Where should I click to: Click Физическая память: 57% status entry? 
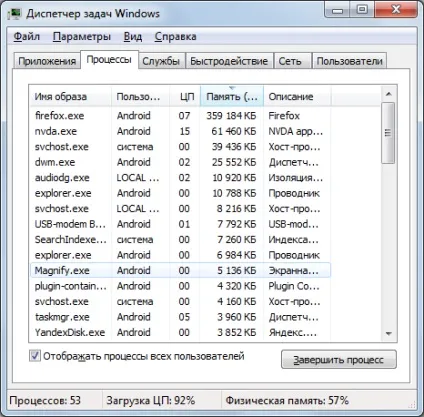[x=287, y=400]
